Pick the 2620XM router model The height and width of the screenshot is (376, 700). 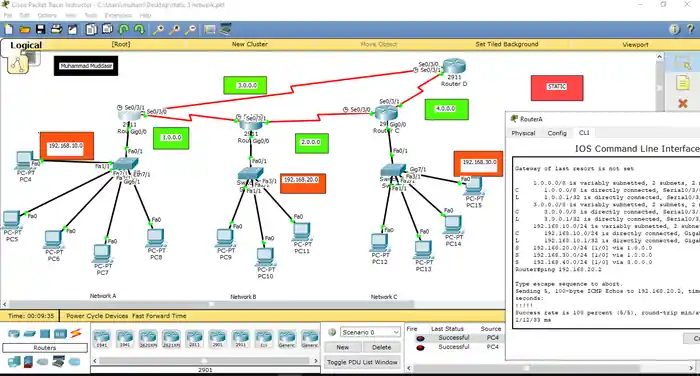tap(148, 339)
